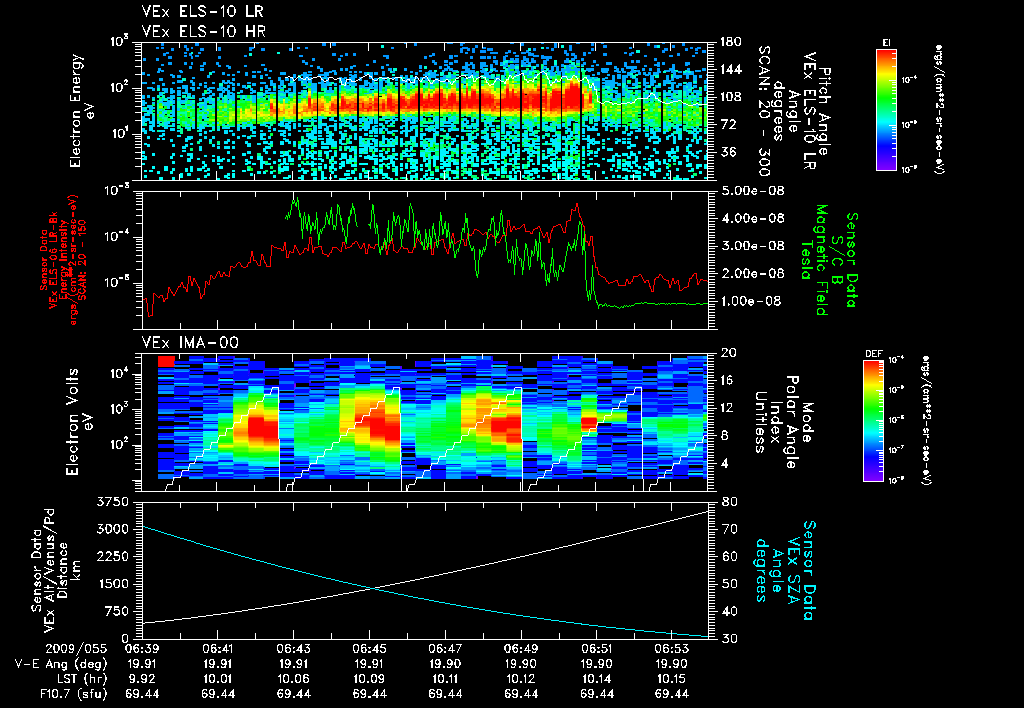Viewport: 1024px width, 708px height.
Task: Click the SZA axis tick '80'
Action: (730, 502)
